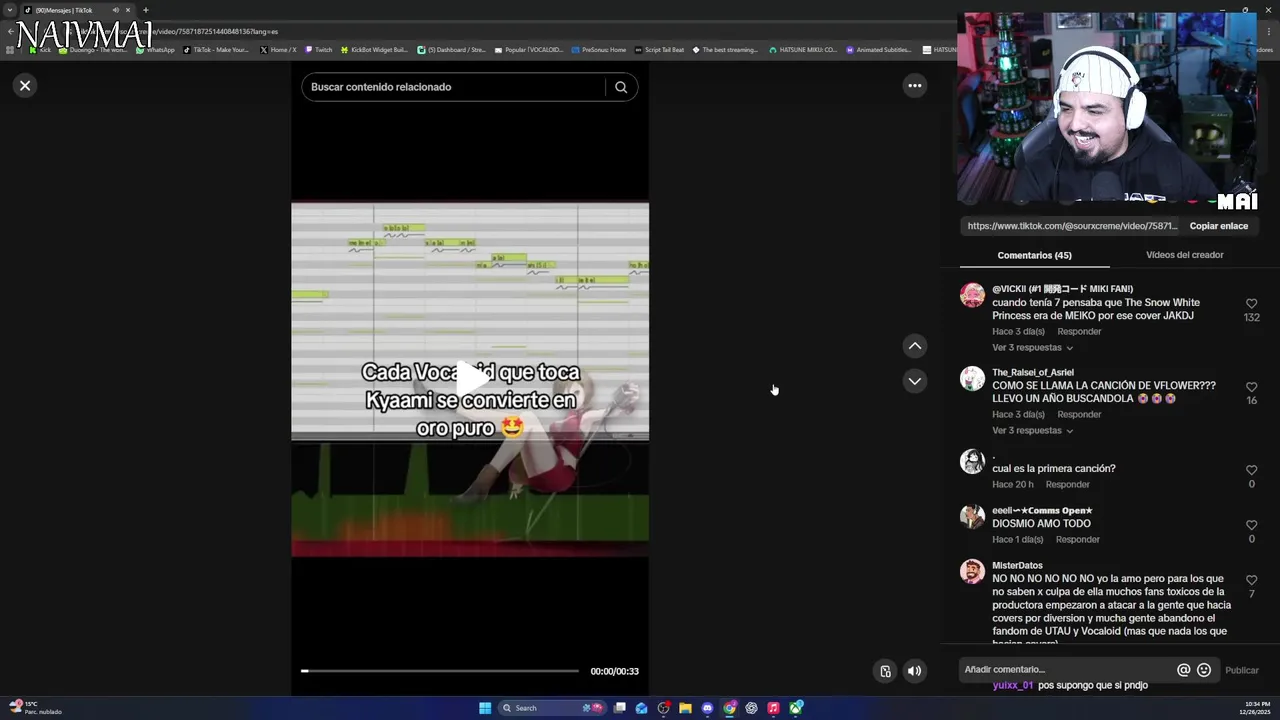This screenshot has width=1280, height=720.
Task: Click the search magnifier icon in related content bar
Action: (621, 87)
